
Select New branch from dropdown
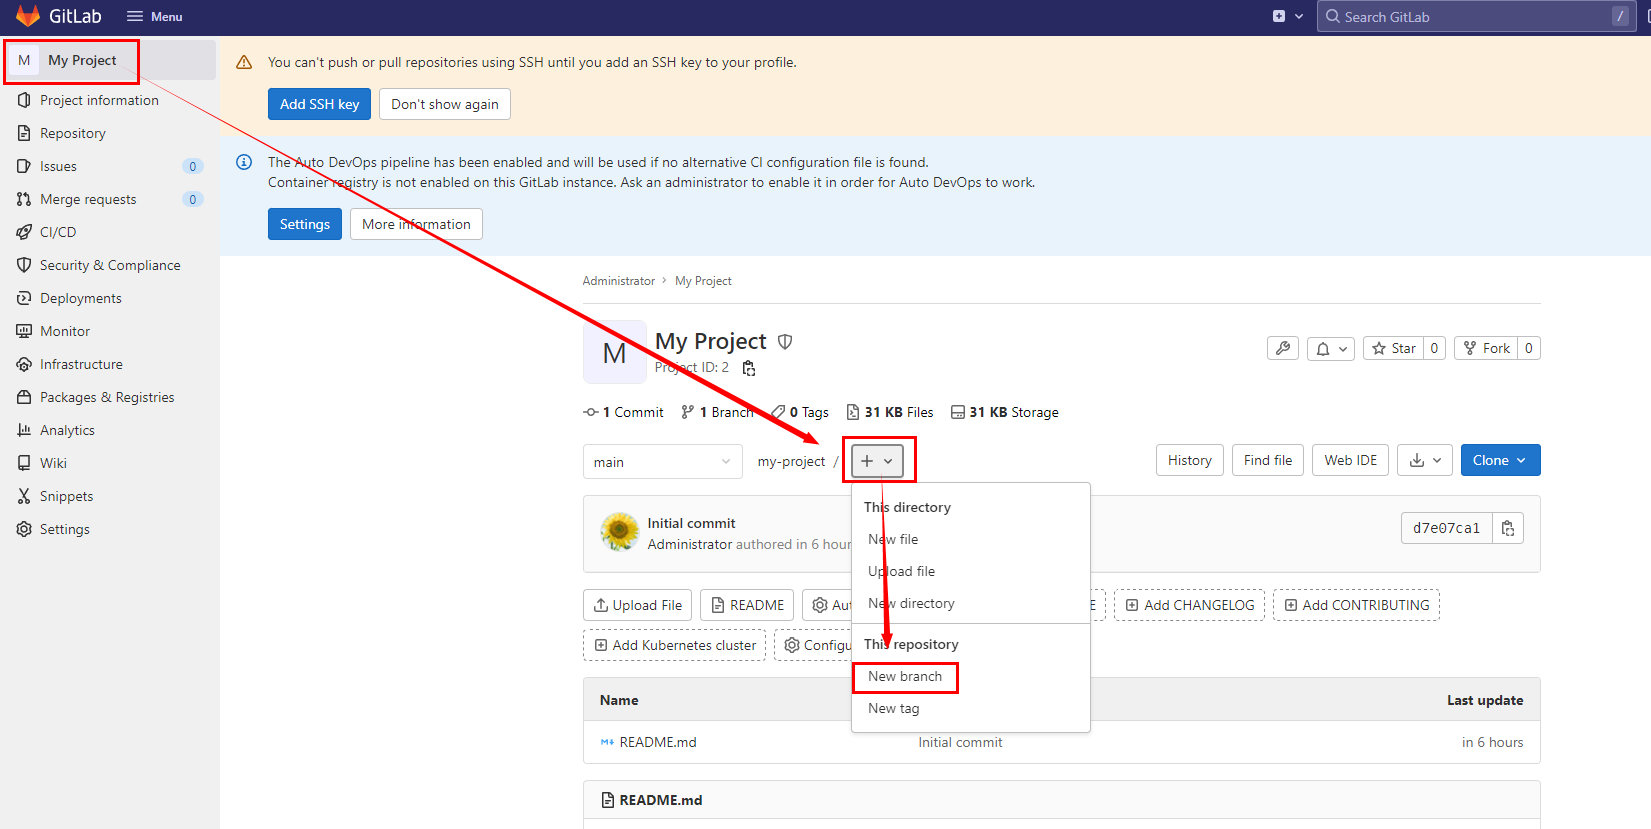(905, 676)
